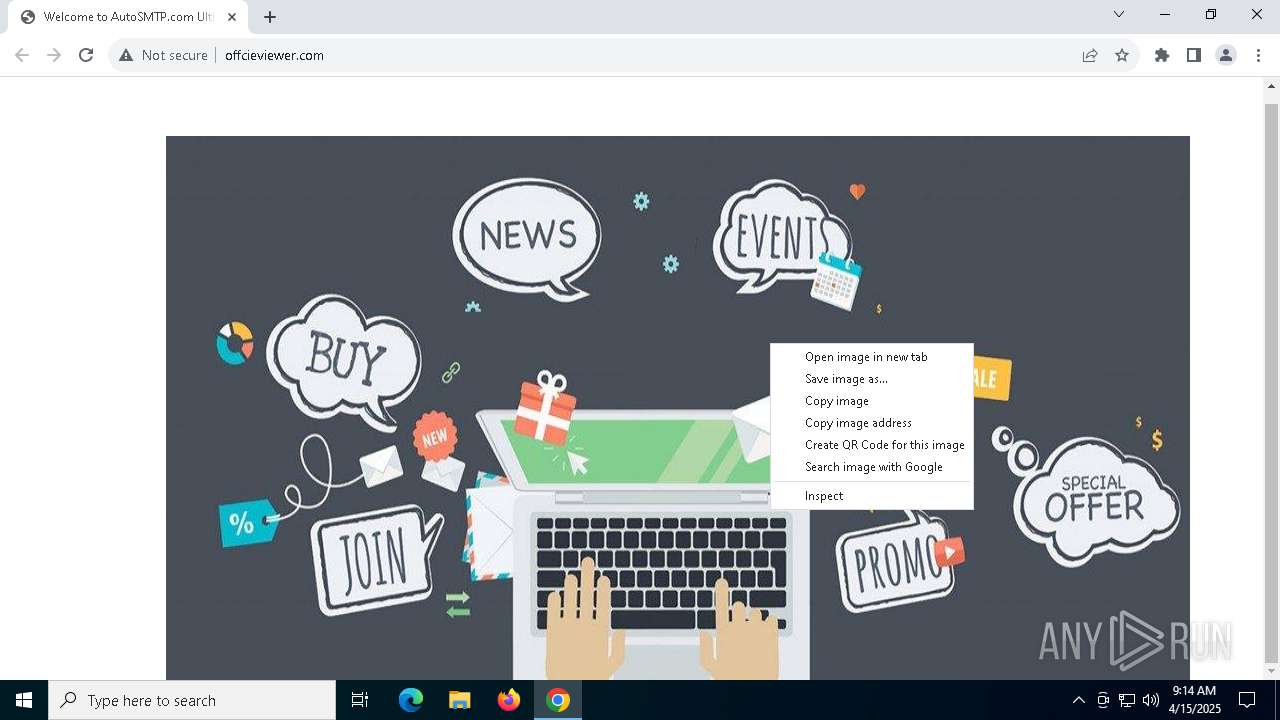Choose Copy image
Screen dimensions: 1280x720
[871, 401]
